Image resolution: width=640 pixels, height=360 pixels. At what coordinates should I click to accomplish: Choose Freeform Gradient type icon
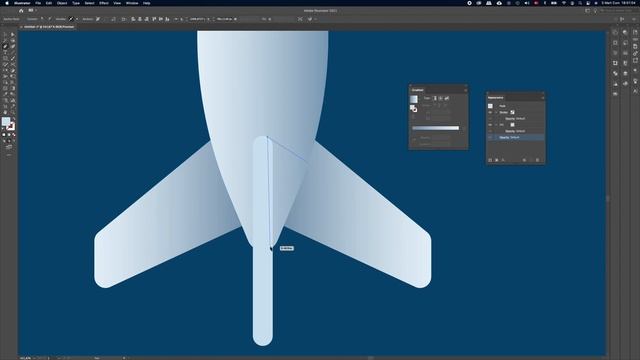447,98
